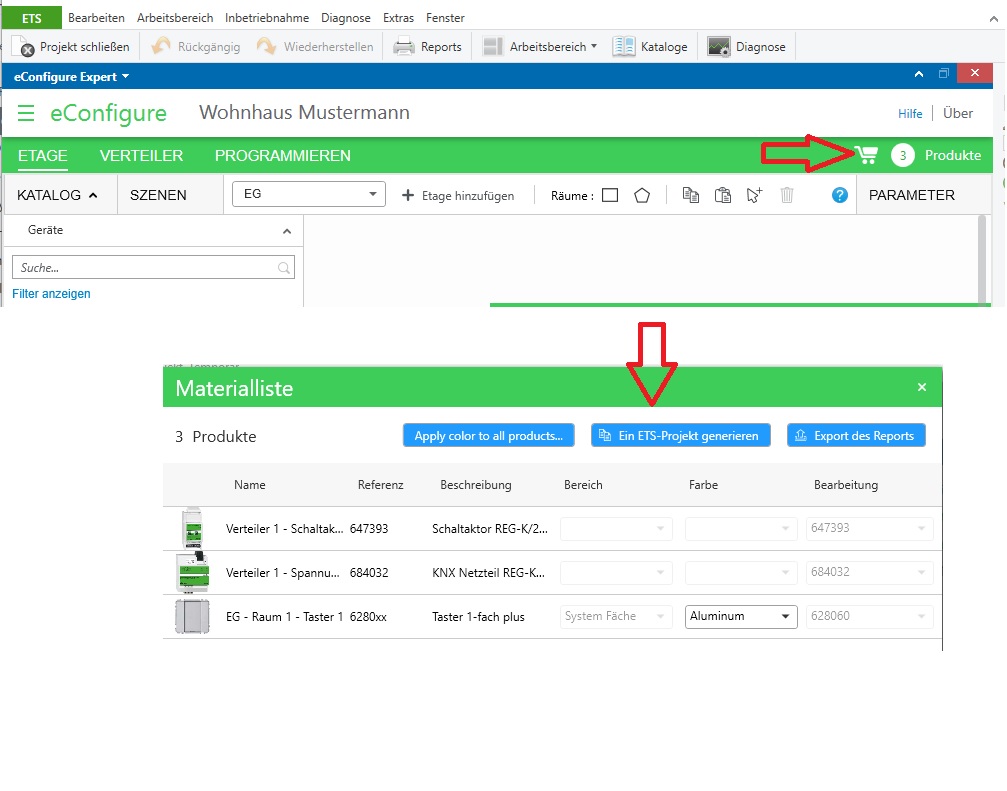Click the search magnifier in Geräte
The width and height of the screenshot is (1007, 791).
pyautogui.click(x=284, y=268)
